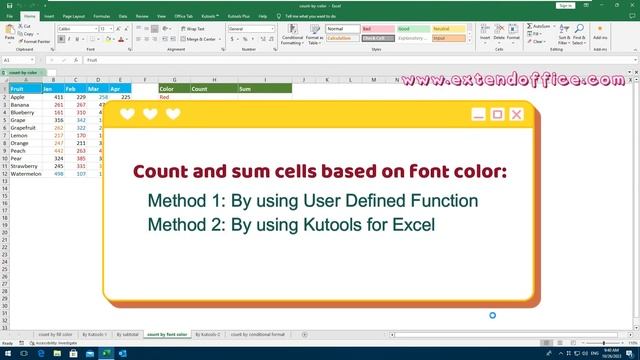Image resolution: width=640 pixels, height=360 pixels.
Task: Click the Format as Table icon
Action: click(315, 29)
